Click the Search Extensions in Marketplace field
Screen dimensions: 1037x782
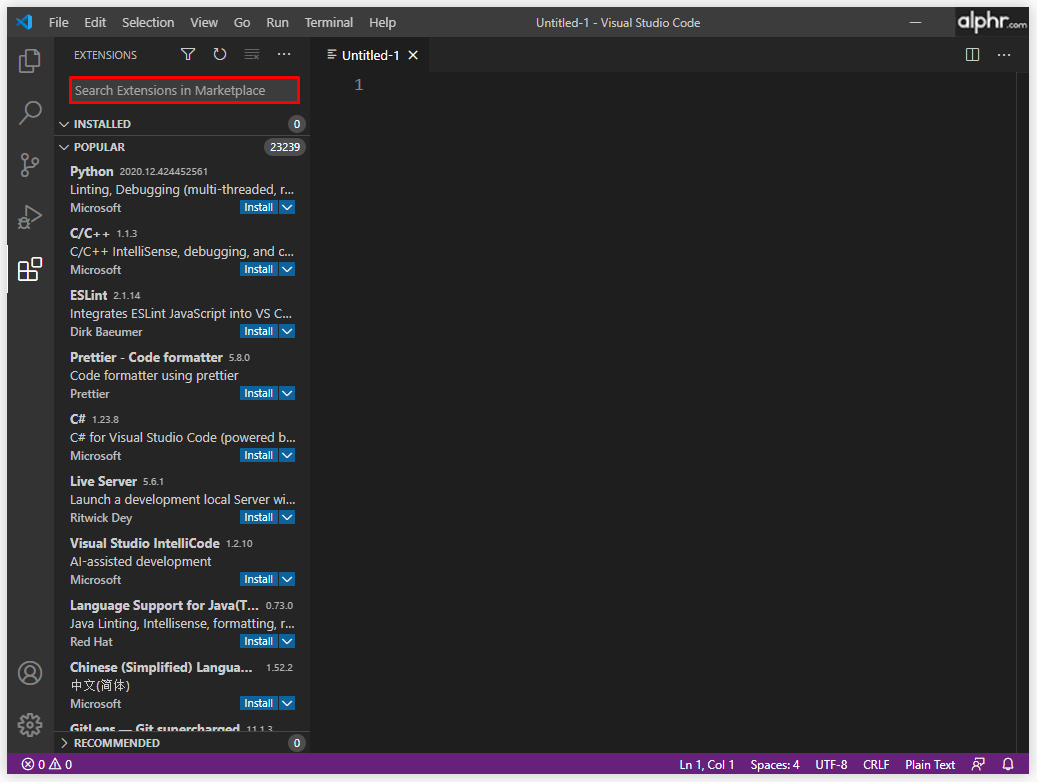(x=184, y=90)
